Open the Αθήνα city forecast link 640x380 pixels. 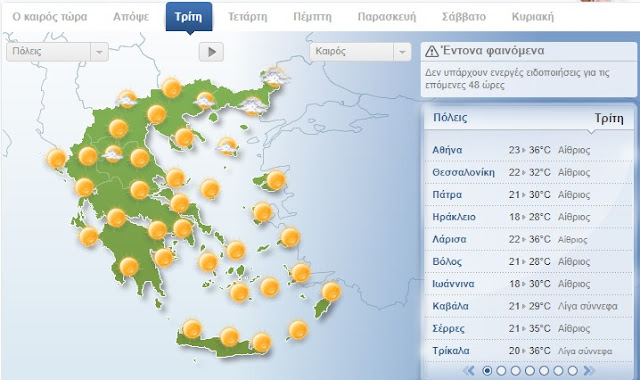tap(447, 150)
